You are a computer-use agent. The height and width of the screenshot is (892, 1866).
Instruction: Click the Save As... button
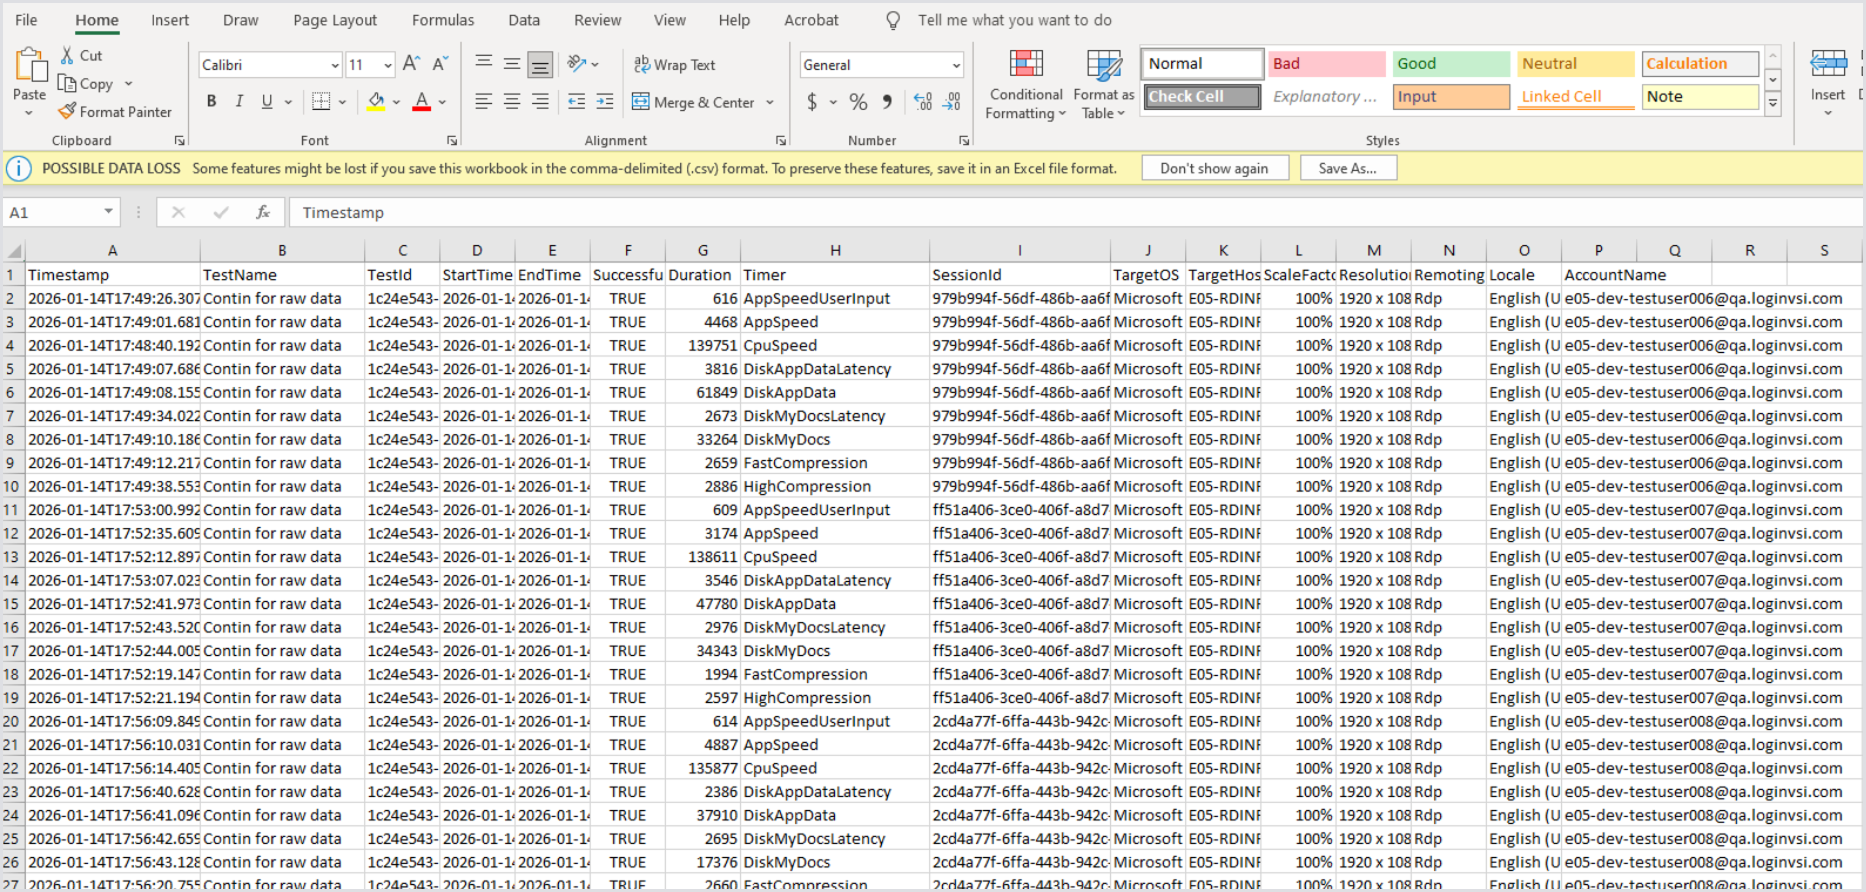click(x=1347, y=168)
